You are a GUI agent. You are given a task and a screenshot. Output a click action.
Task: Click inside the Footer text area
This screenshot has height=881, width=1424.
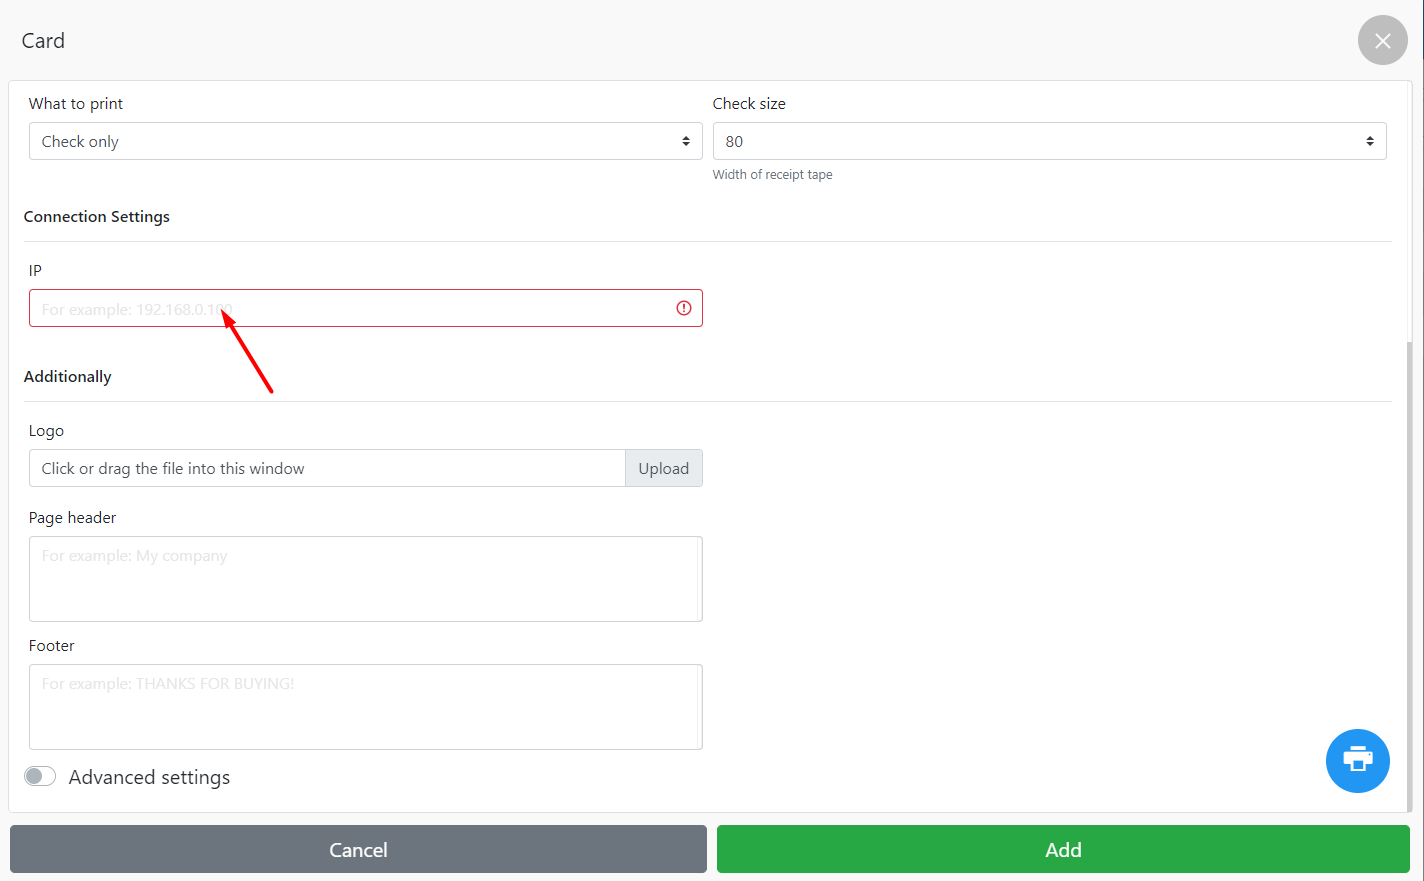365,707
